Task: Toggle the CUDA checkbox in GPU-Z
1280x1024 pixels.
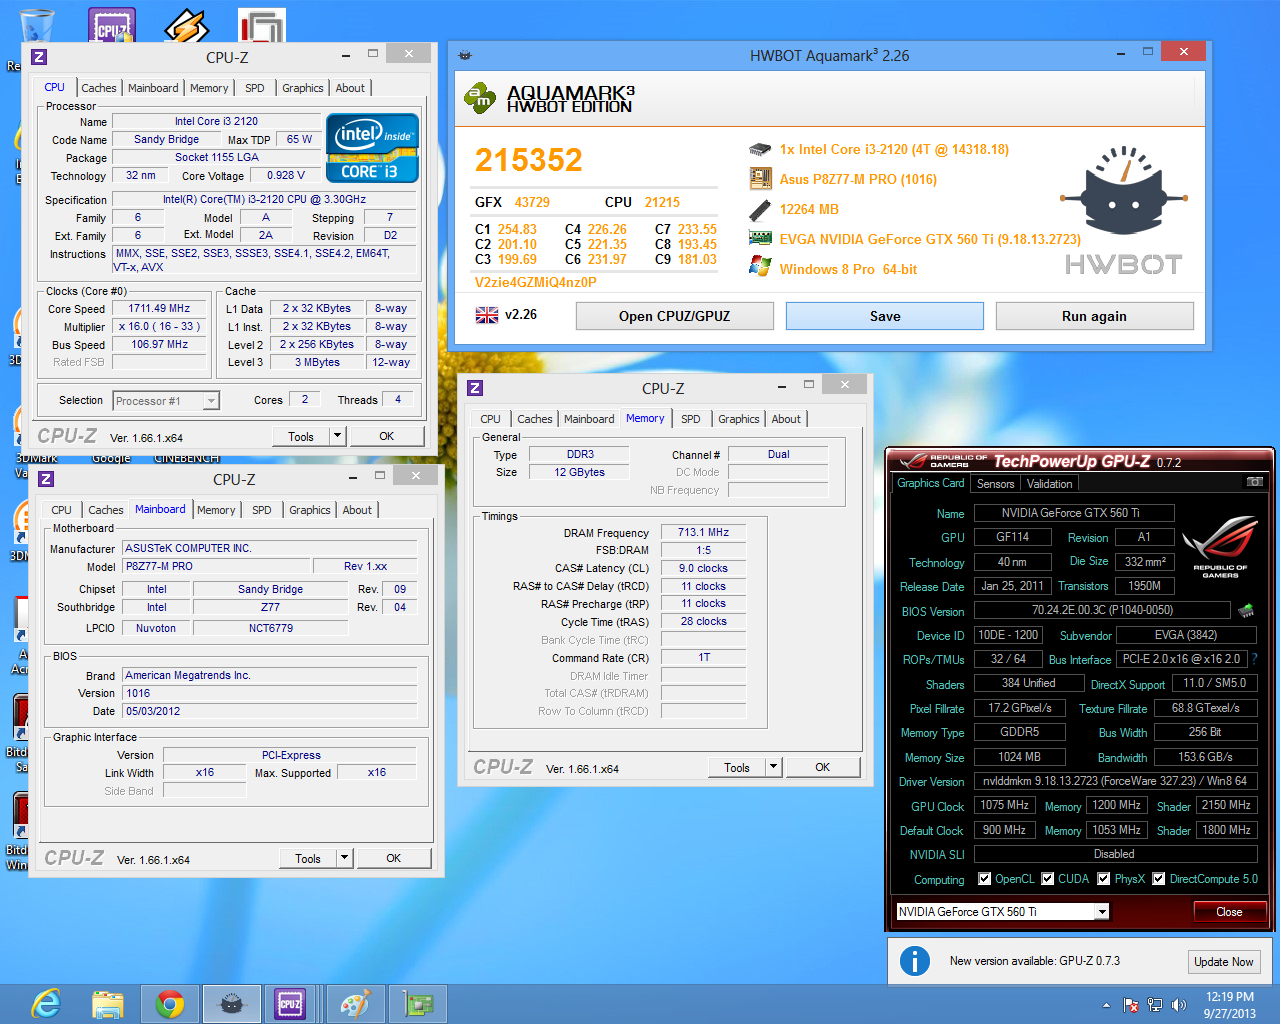Action: (1048, 879)
